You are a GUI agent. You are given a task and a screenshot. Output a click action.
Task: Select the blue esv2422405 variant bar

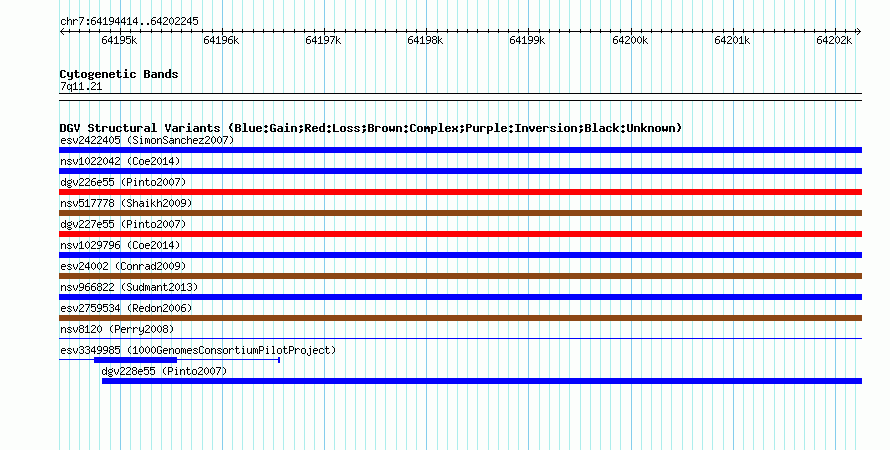point(460,150)
